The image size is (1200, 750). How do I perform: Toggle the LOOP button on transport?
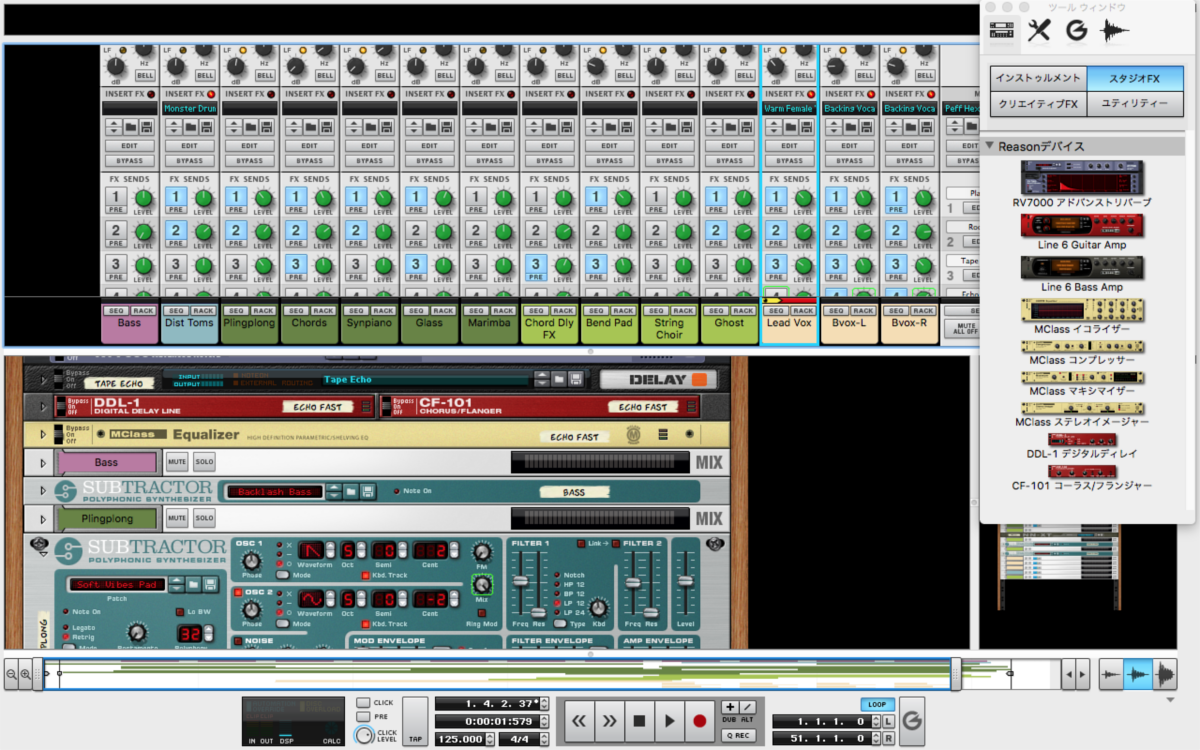[x=878, y=704]
